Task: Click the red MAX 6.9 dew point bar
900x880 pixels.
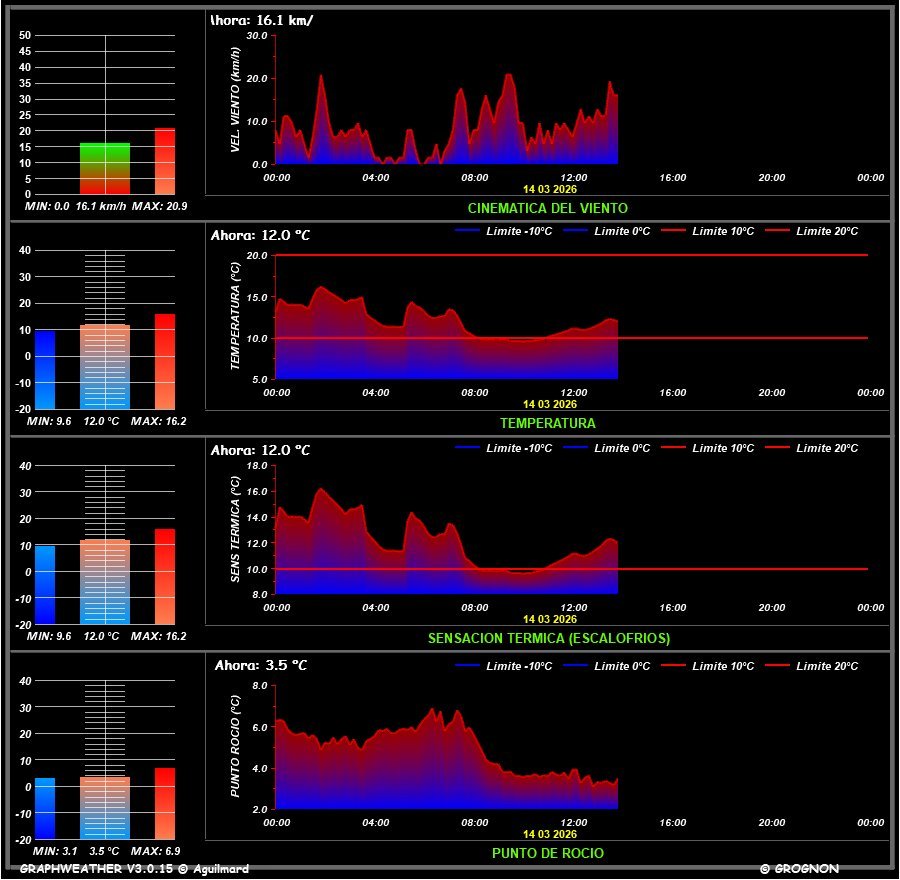Action: (165, 803)
